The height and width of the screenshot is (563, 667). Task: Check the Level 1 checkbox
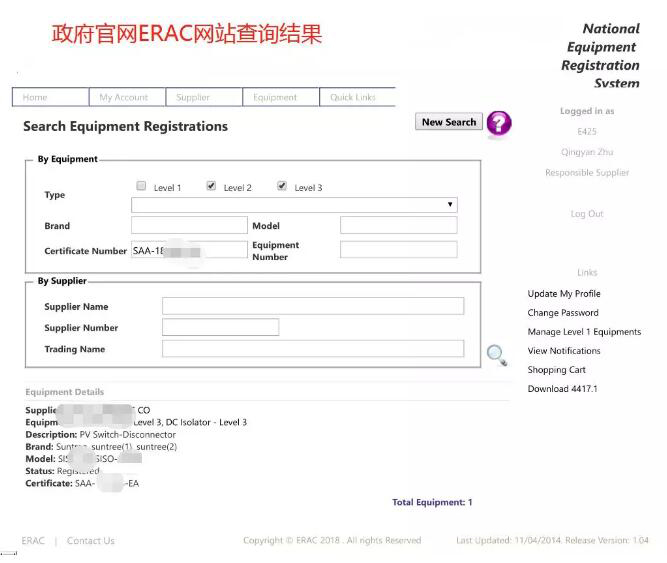(x=141, y=186)
